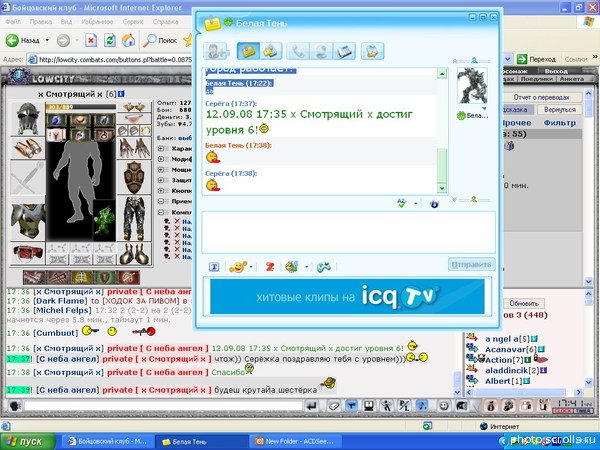
Task: Click the send file icon in ICQ
Action: [372, 51]
